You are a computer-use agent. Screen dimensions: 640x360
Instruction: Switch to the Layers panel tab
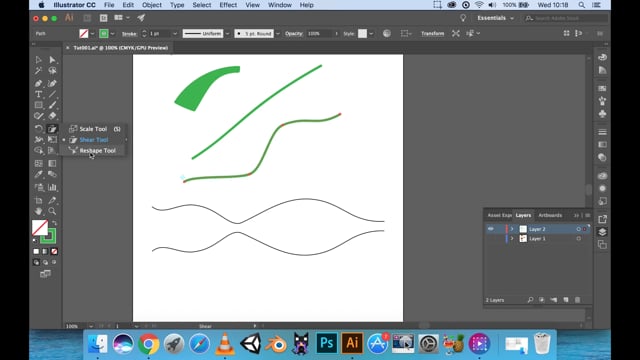click(x=523, y=216)
